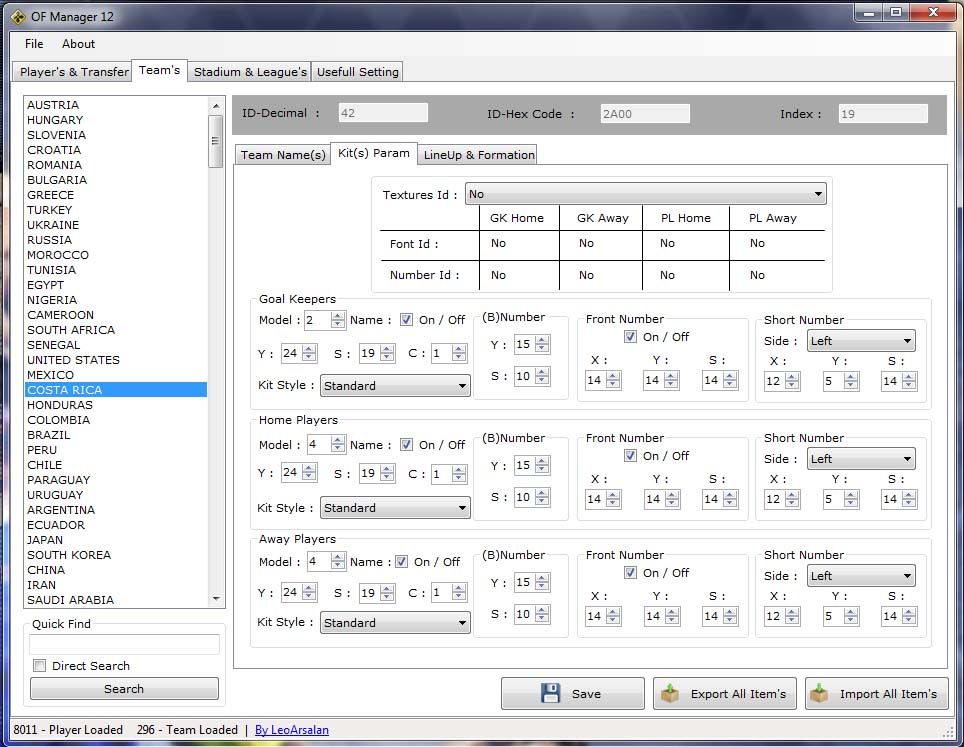Image resolution: width=964 pixels, height=747 pixels.
Task: Increase the Goal Keepers Model spinner value
Action: click(x=338, y=316)
